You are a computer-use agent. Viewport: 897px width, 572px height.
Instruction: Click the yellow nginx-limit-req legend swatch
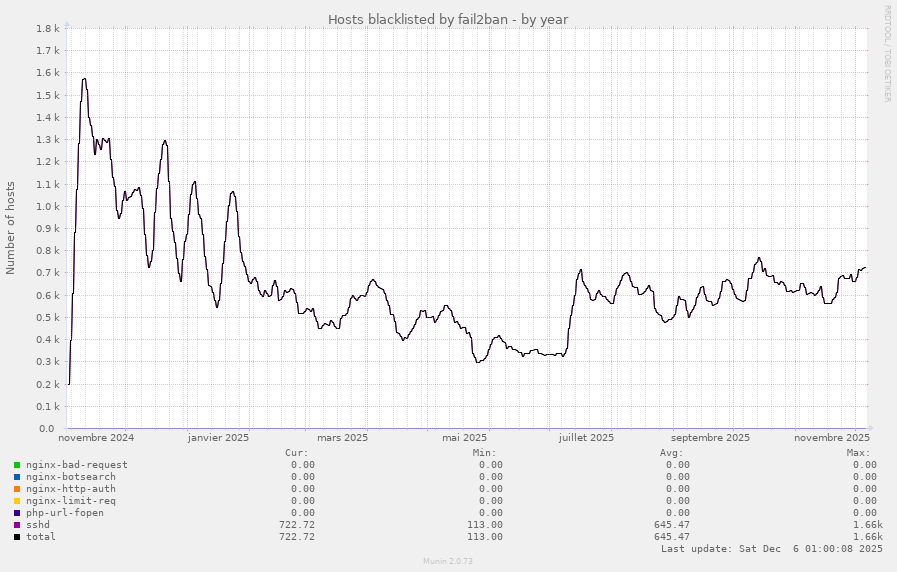tap(17, 501)
